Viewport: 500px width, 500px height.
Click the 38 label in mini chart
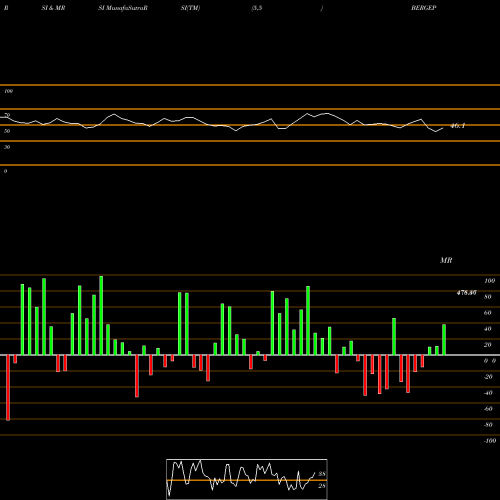point(322,474)
